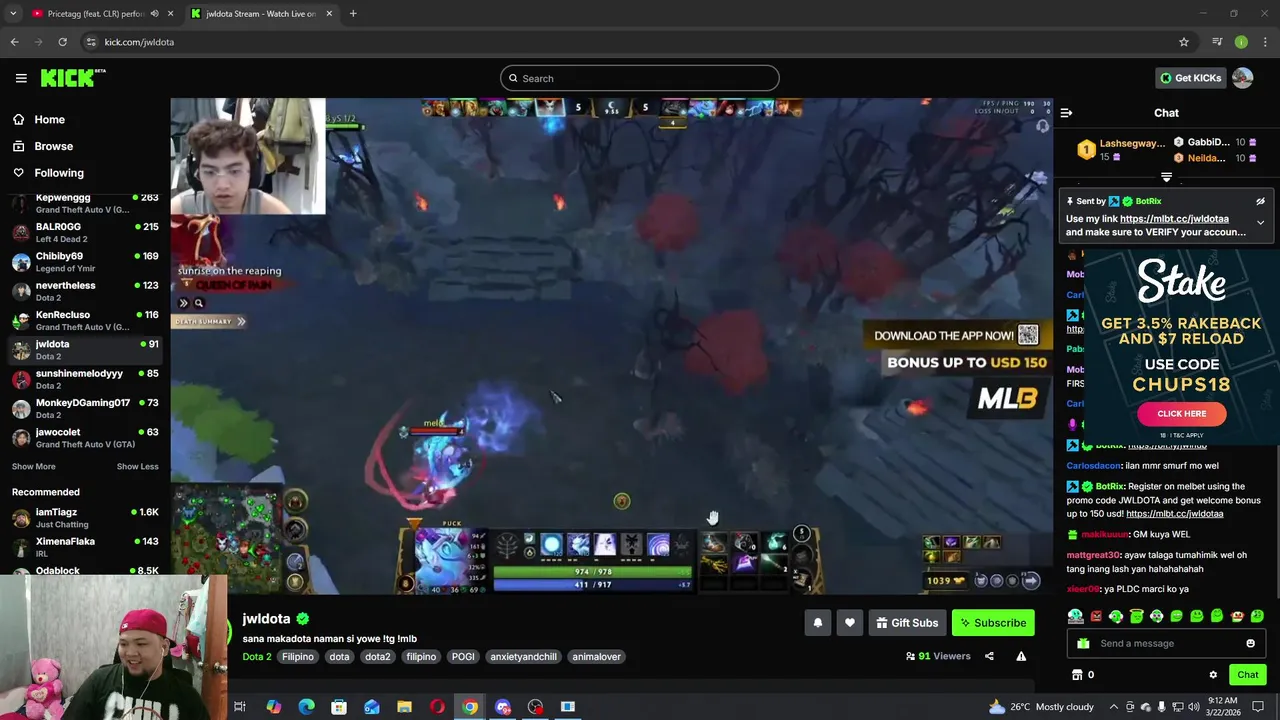
Task: Open Kepwenggg channel in the sidebar
Action: (x=85, y=203)
